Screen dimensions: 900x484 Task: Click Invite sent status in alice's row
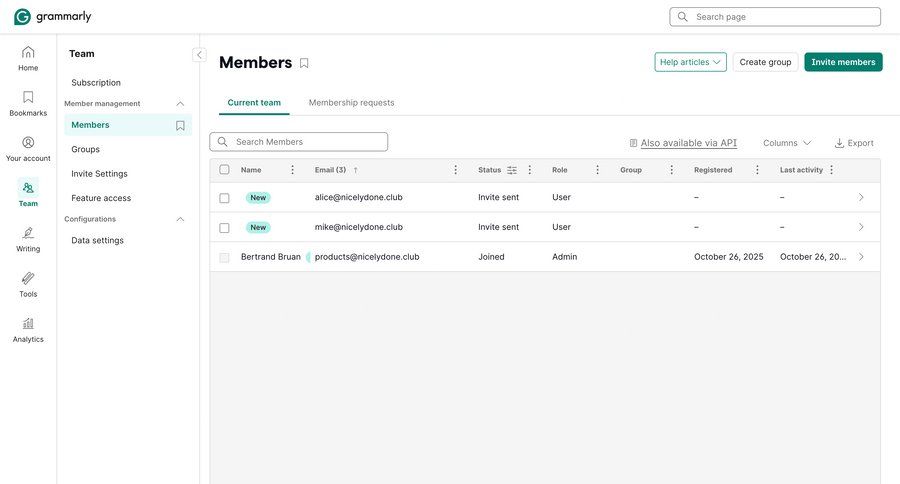(x=498, y=197)
